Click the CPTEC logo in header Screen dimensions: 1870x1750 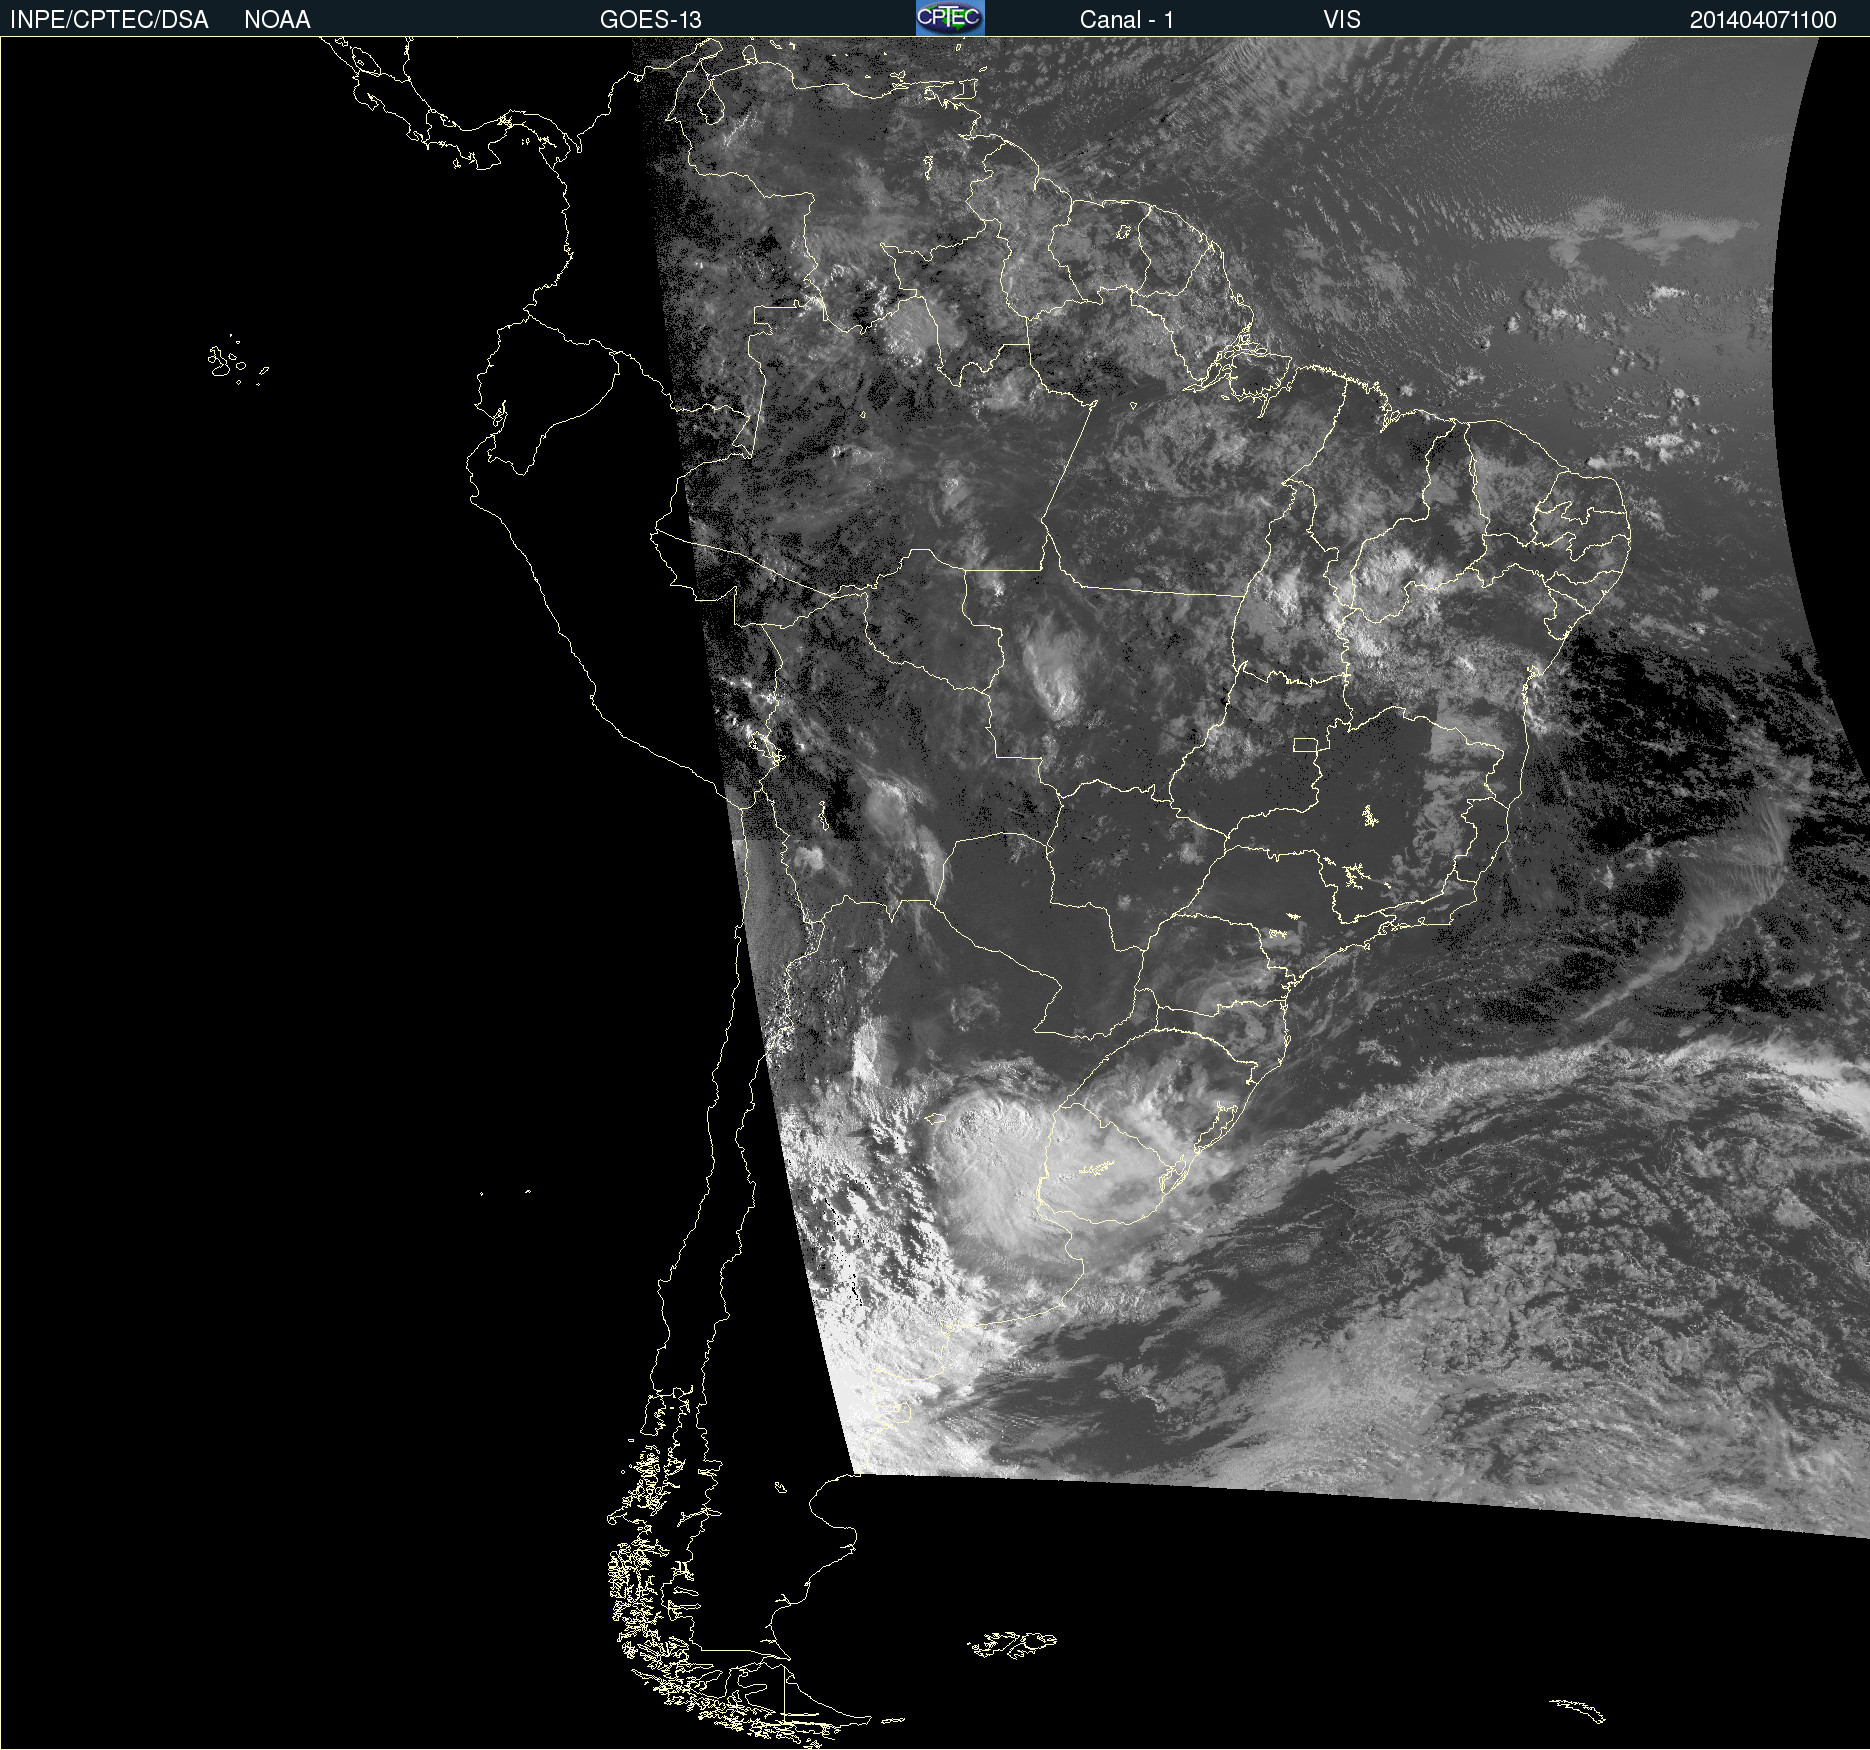tap(950, 18)
